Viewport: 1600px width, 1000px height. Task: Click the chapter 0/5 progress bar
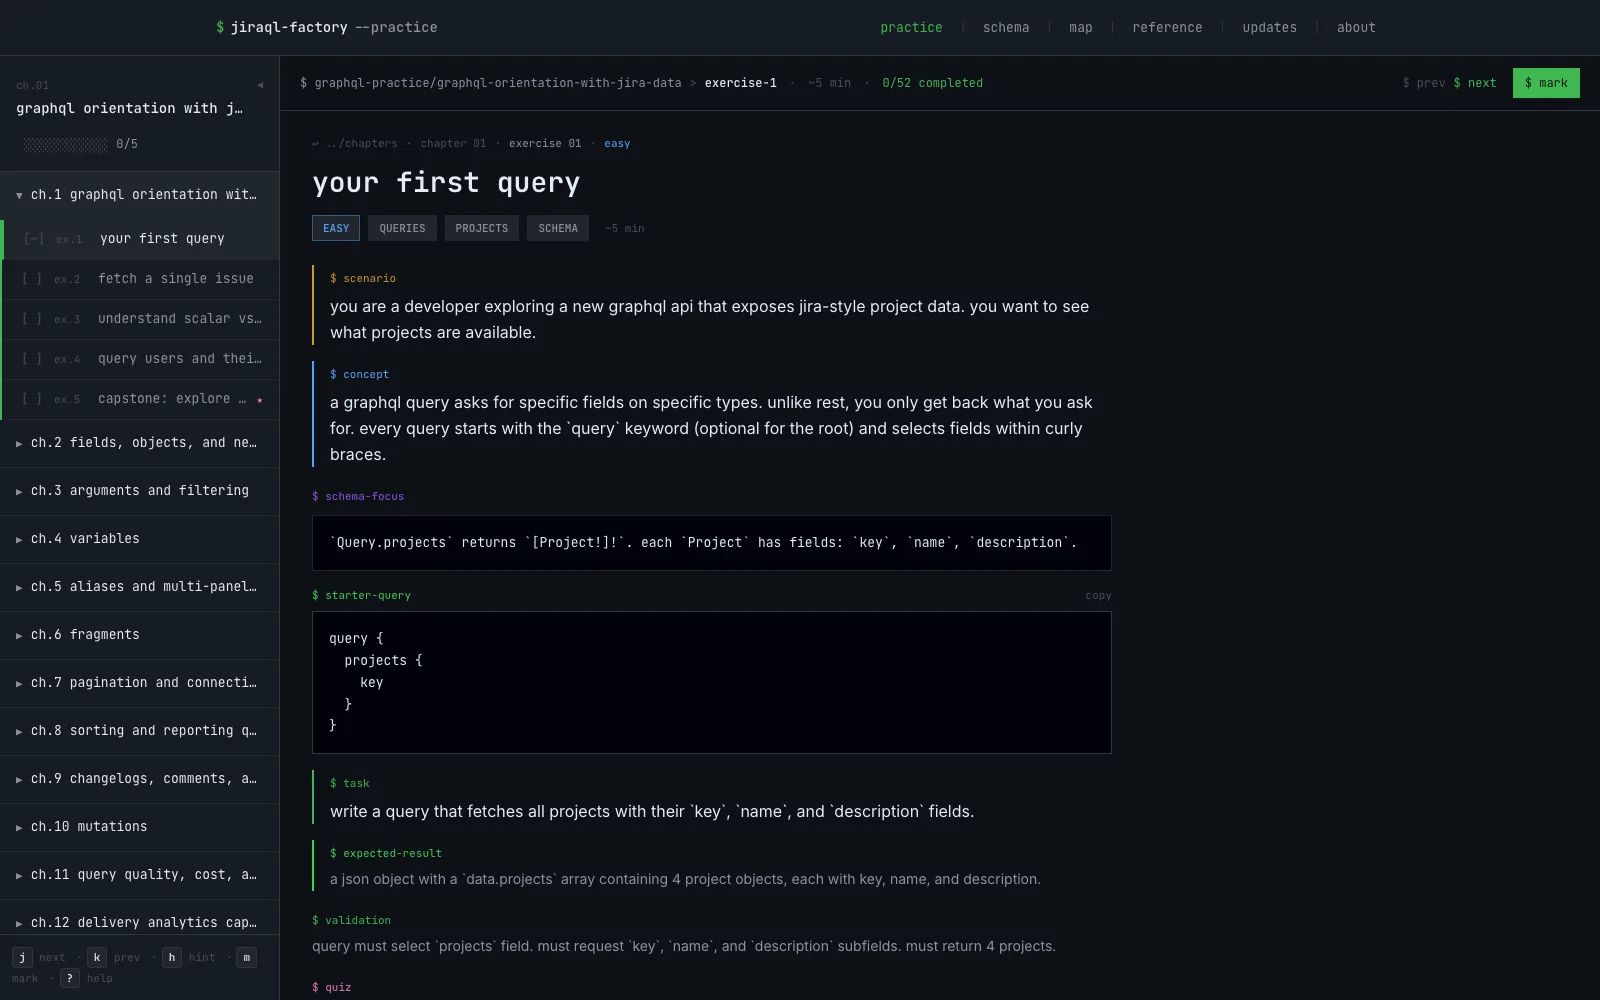pos(65,145)
